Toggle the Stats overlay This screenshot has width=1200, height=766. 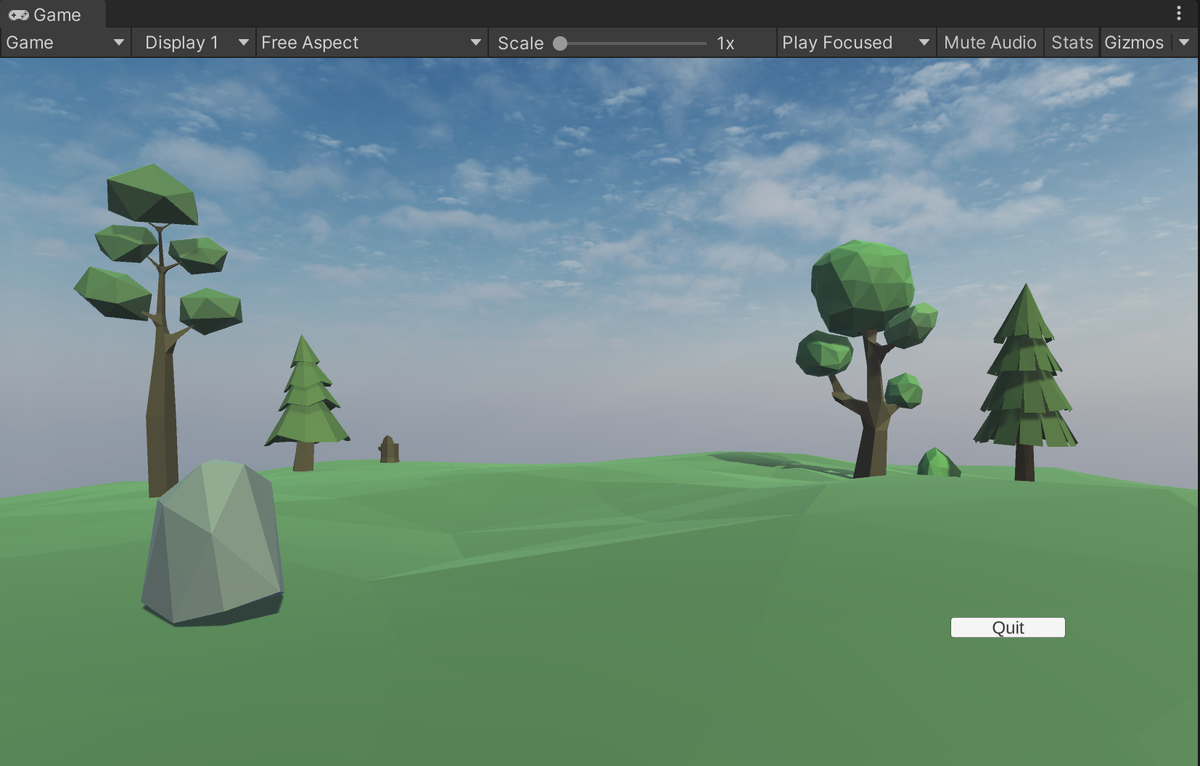click(x=1072, y=43)
